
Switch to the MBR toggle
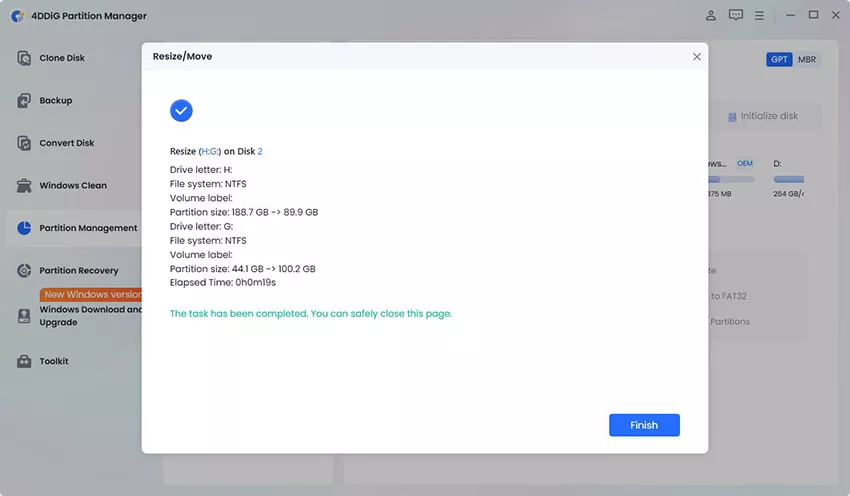click(x=807, y=60)
